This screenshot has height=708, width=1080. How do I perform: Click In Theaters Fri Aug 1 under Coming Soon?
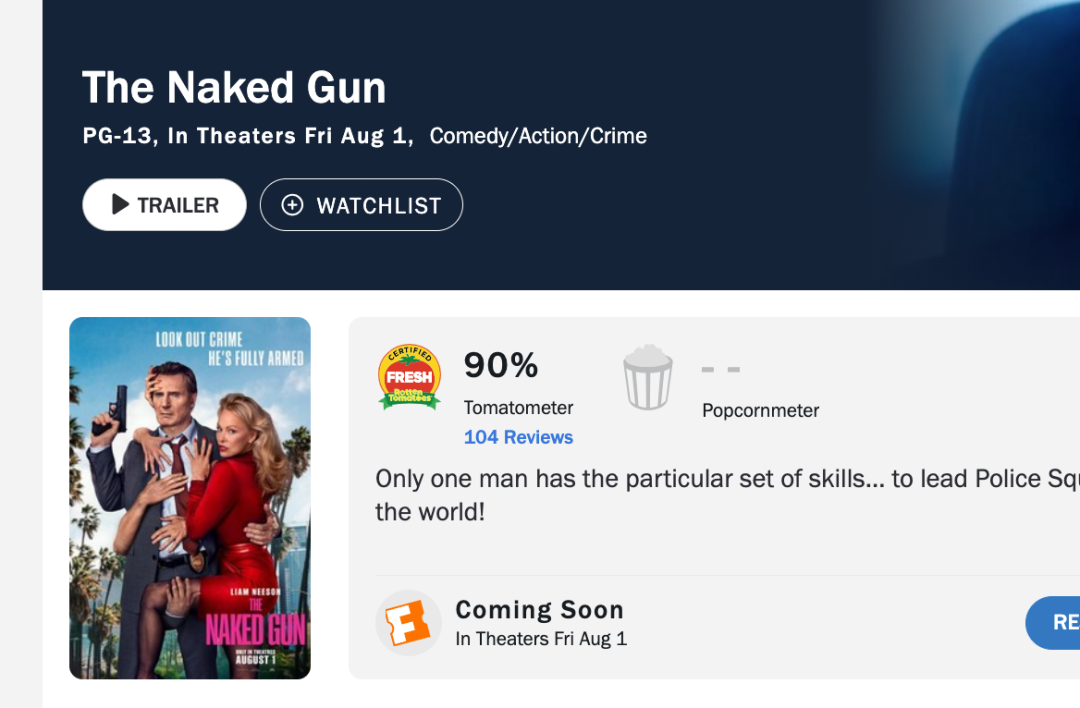(541, 639)
